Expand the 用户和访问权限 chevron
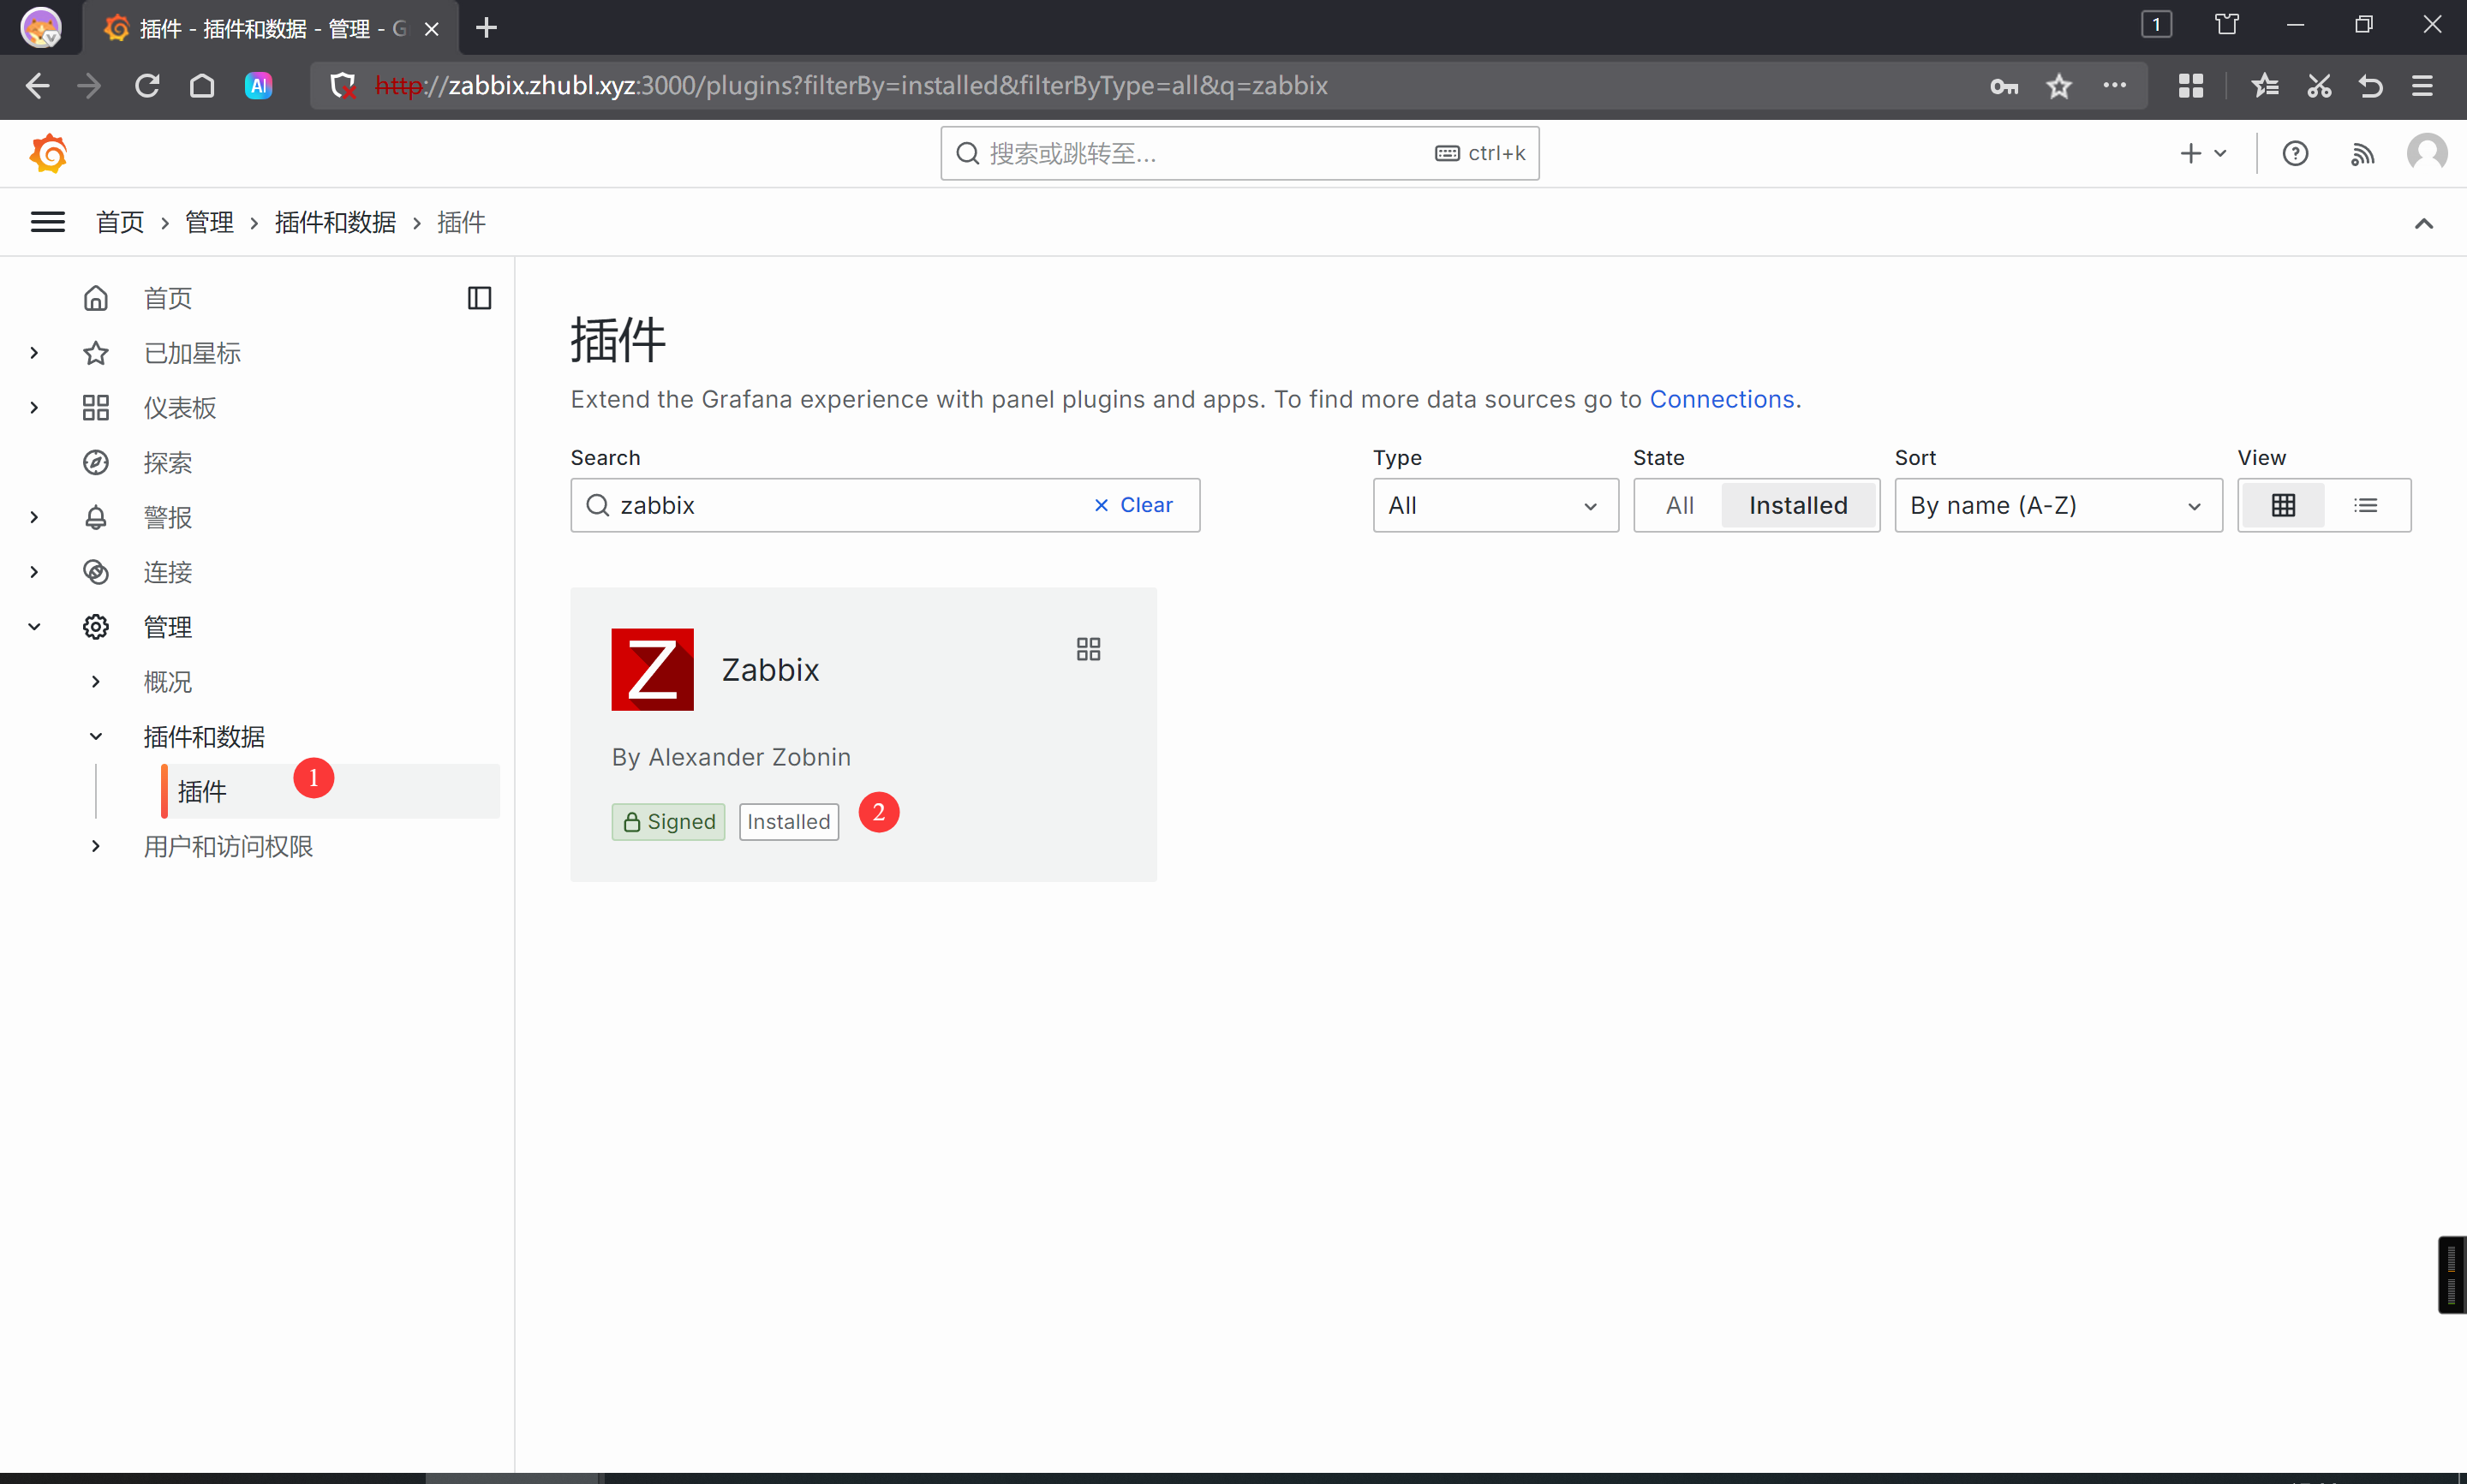Image resolution: width=2467 pixels, height=1484 pixels. [96, 846]
